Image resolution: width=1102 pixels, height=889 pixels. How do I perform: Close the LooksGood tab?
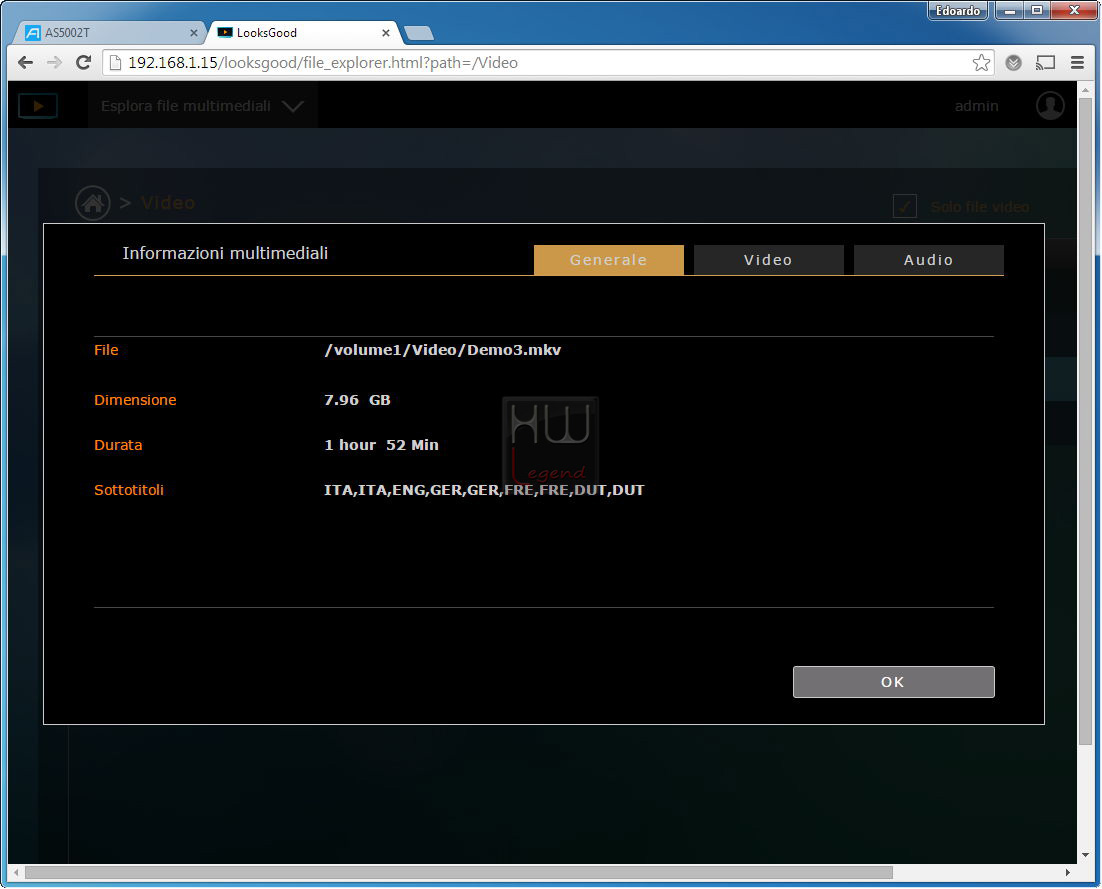[385, 32]
